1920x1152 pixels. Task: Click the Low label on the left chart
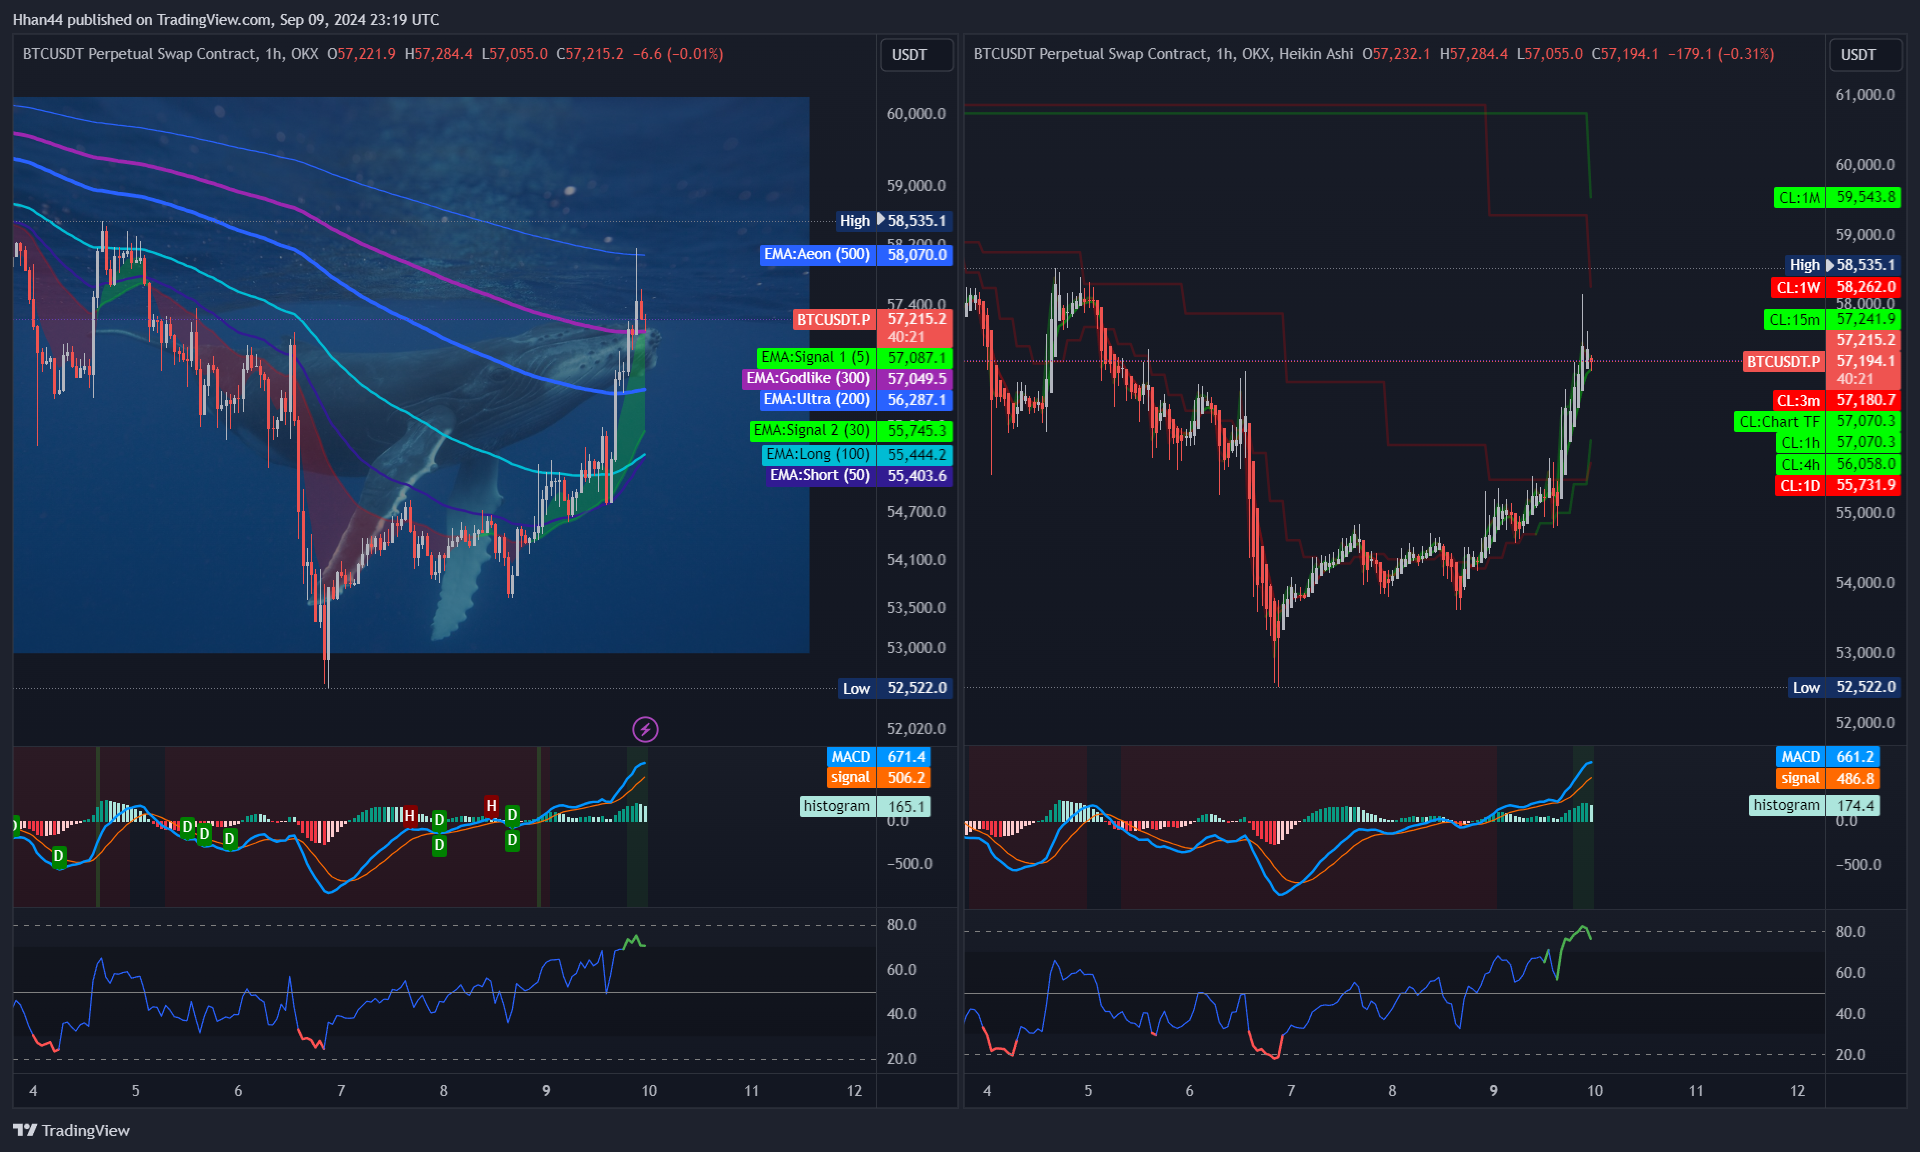856,688
